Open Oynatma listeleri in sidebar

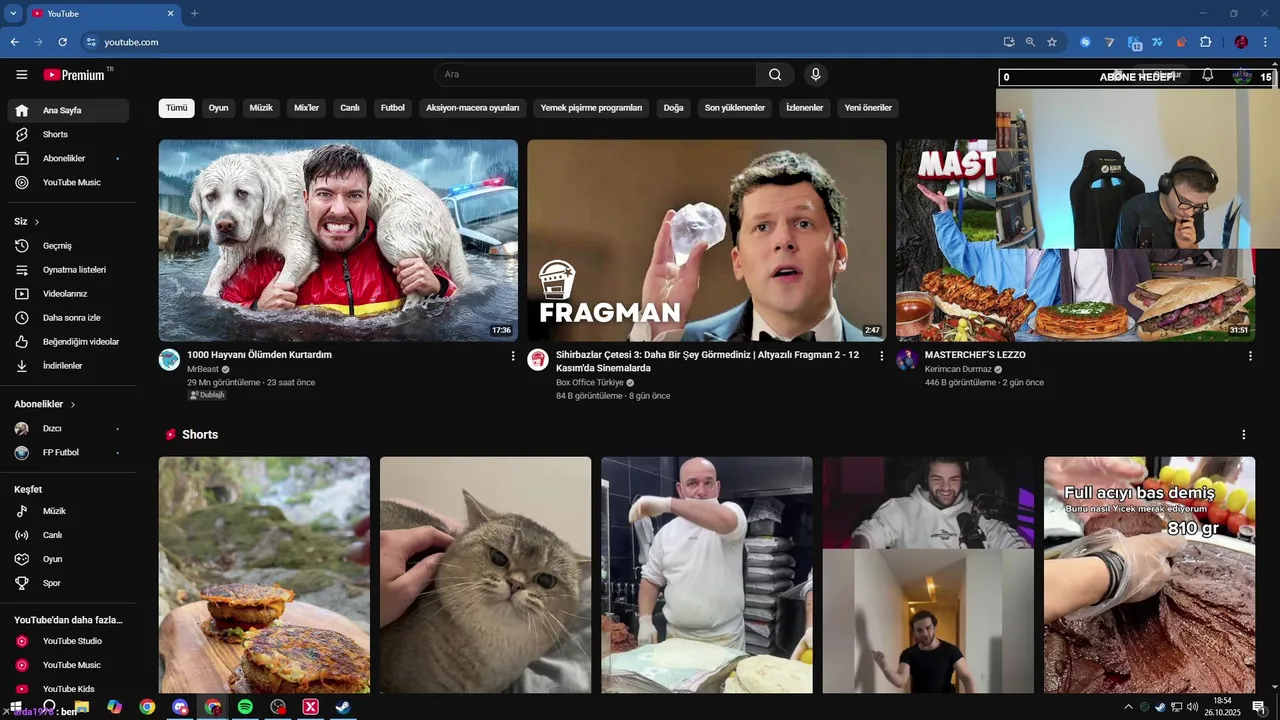point(68,270)
